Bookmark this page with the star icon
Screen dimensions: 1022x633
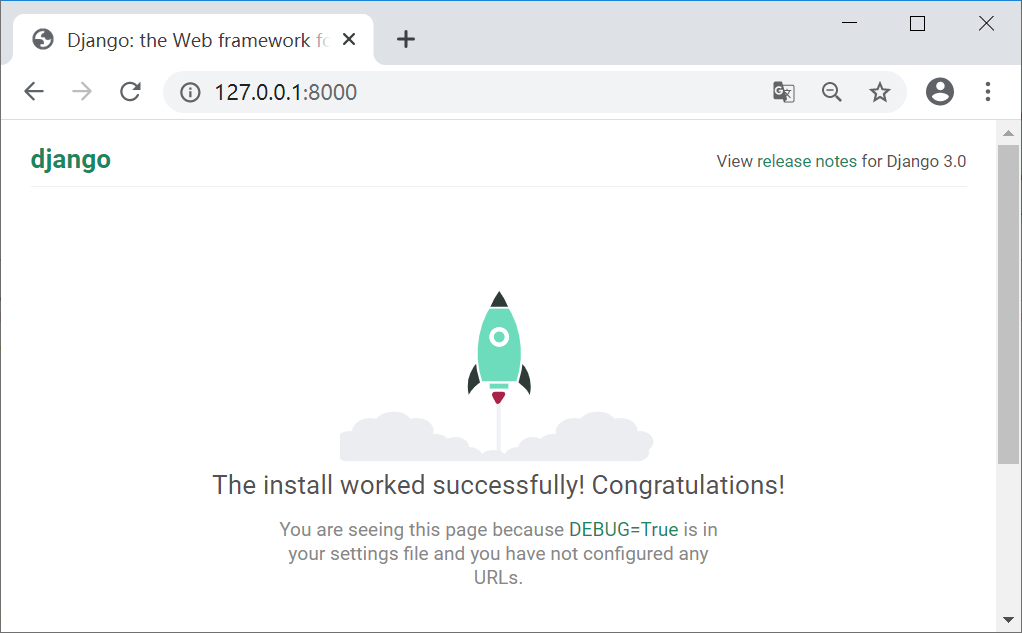(x=880, y=92)
